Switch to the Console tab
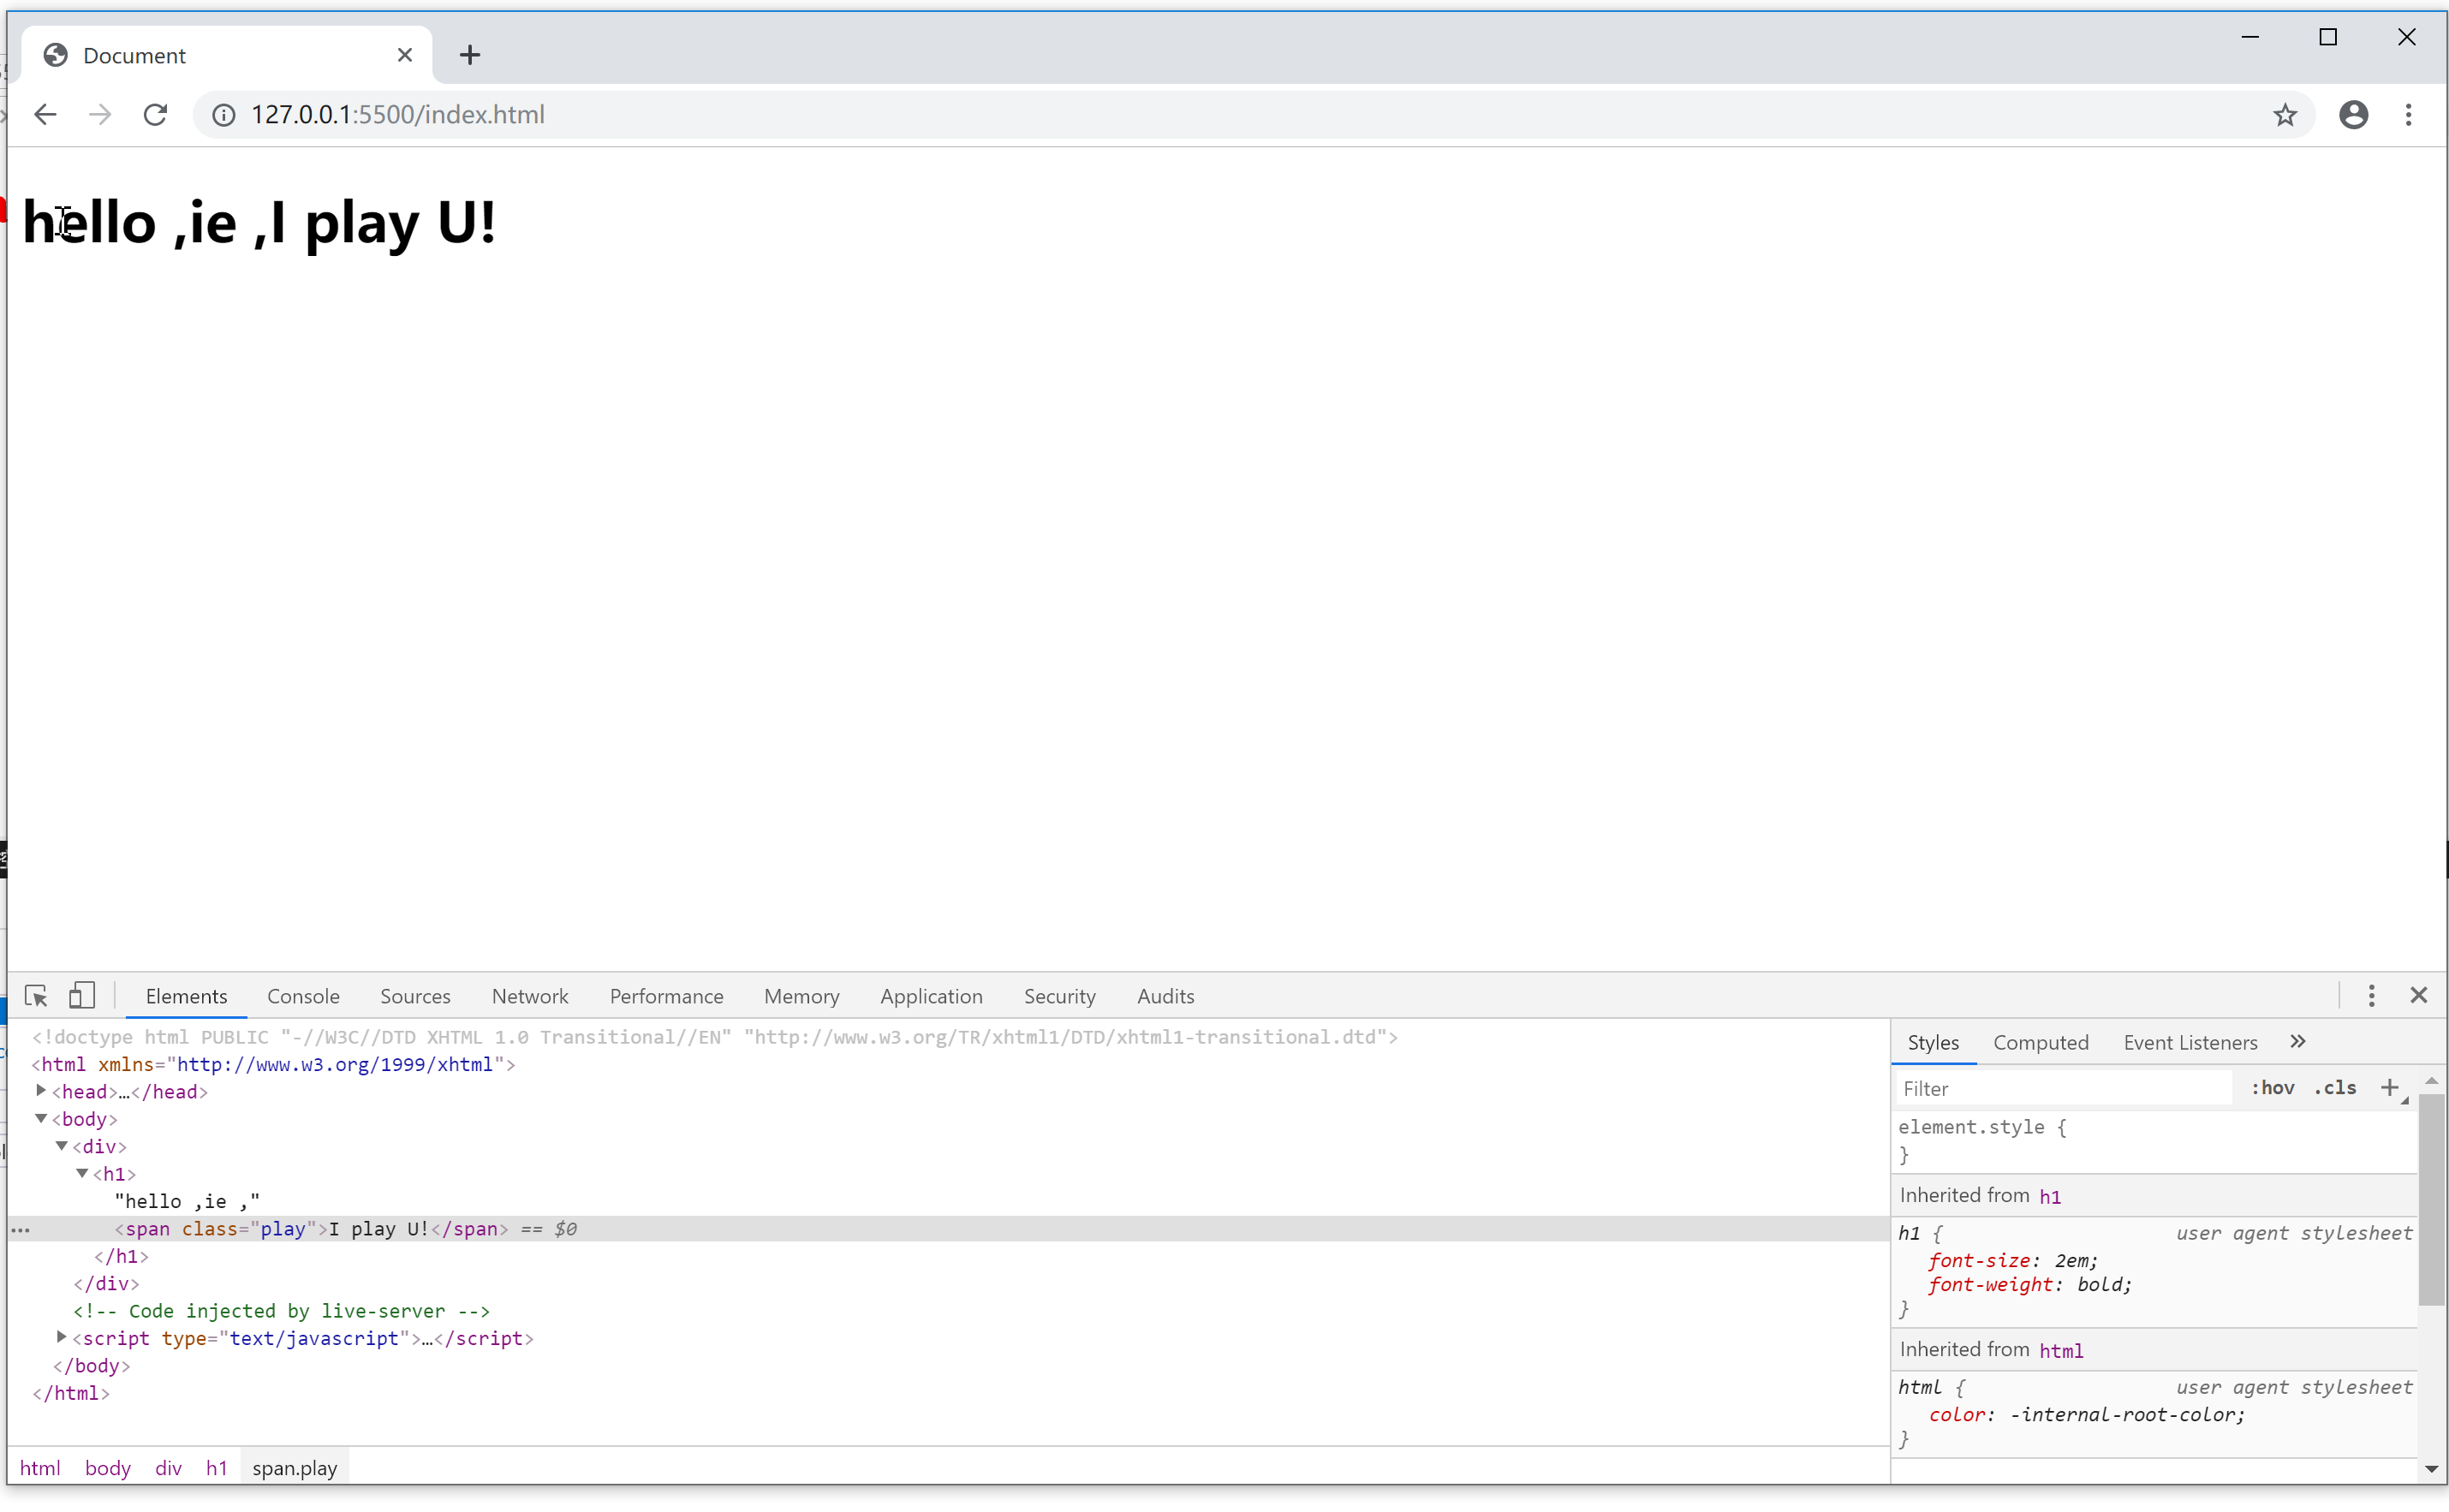2449x1512 pixels. click(x=303, y=997)
